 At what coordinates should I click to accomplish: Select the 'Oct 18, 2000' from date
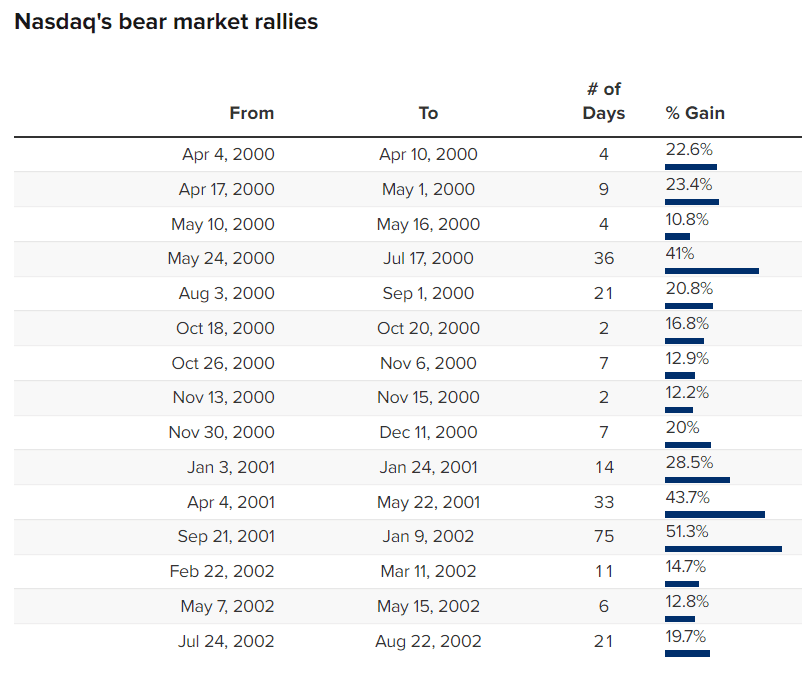pyautogui.click(x=223, y=328)
